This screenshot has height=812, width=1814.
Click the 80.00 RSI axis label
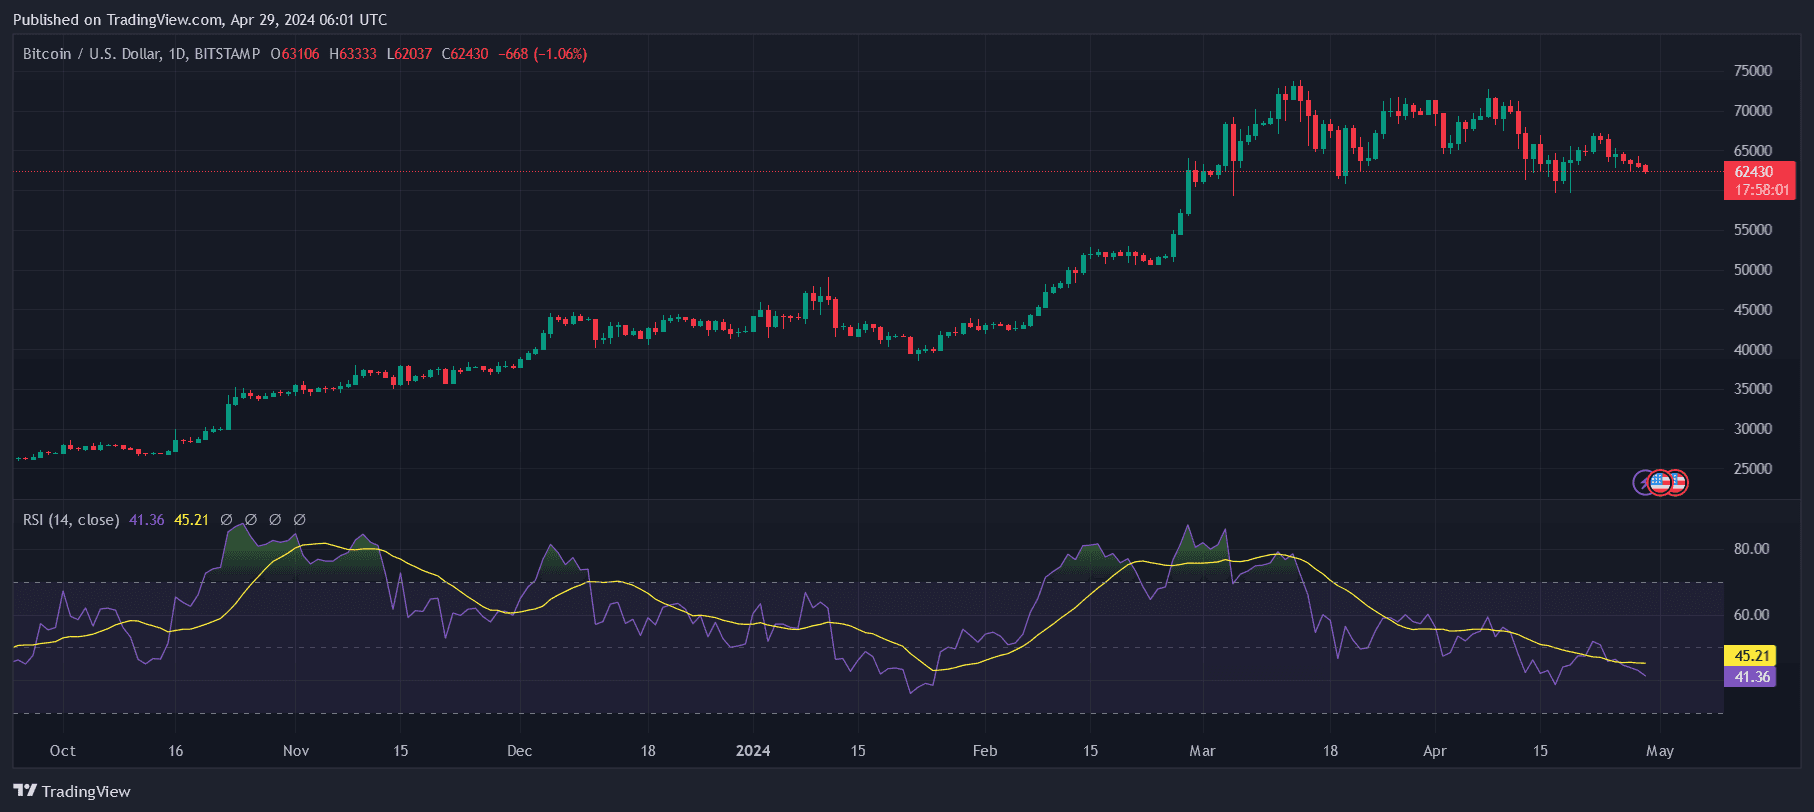(x=1751, y=549)
